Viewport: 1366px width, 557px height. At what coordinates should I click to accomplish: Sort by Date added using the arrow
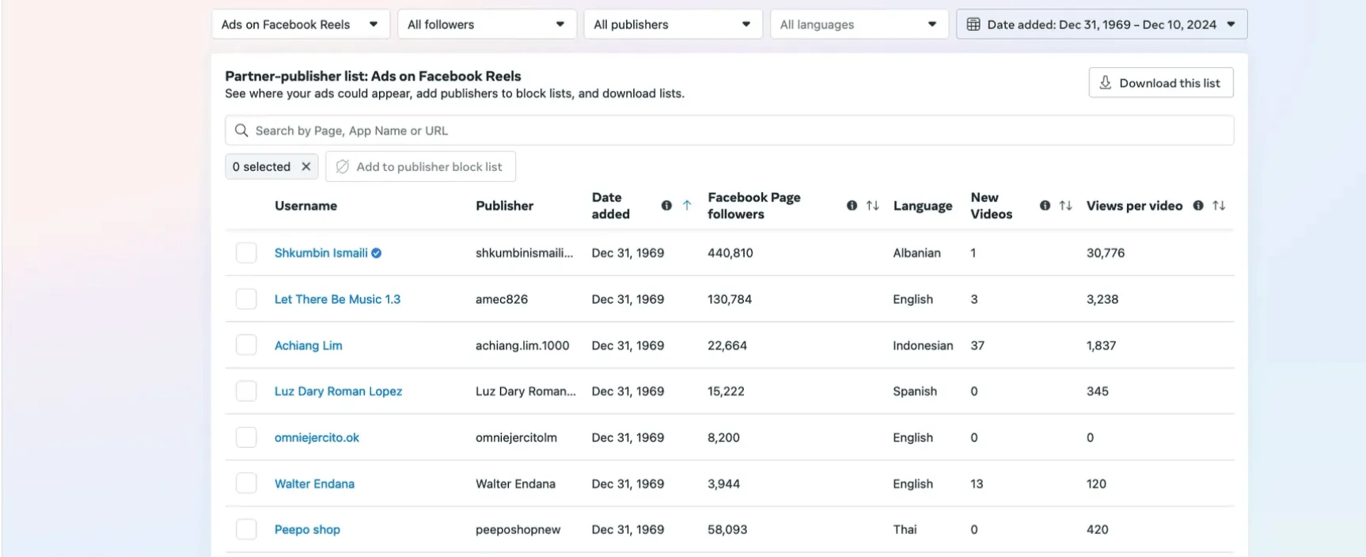(687, 206)
